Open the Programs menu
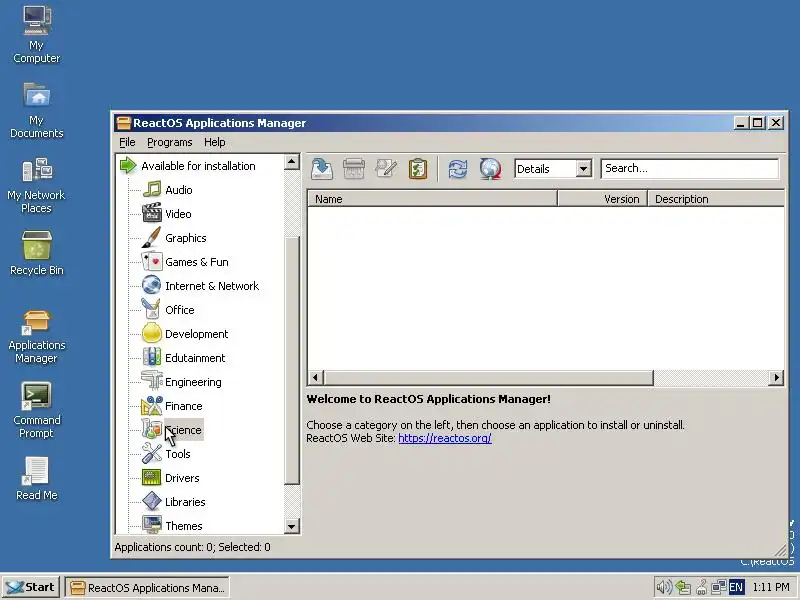The height and width of the screenshot is (600, 800). [x=169, y=142]
